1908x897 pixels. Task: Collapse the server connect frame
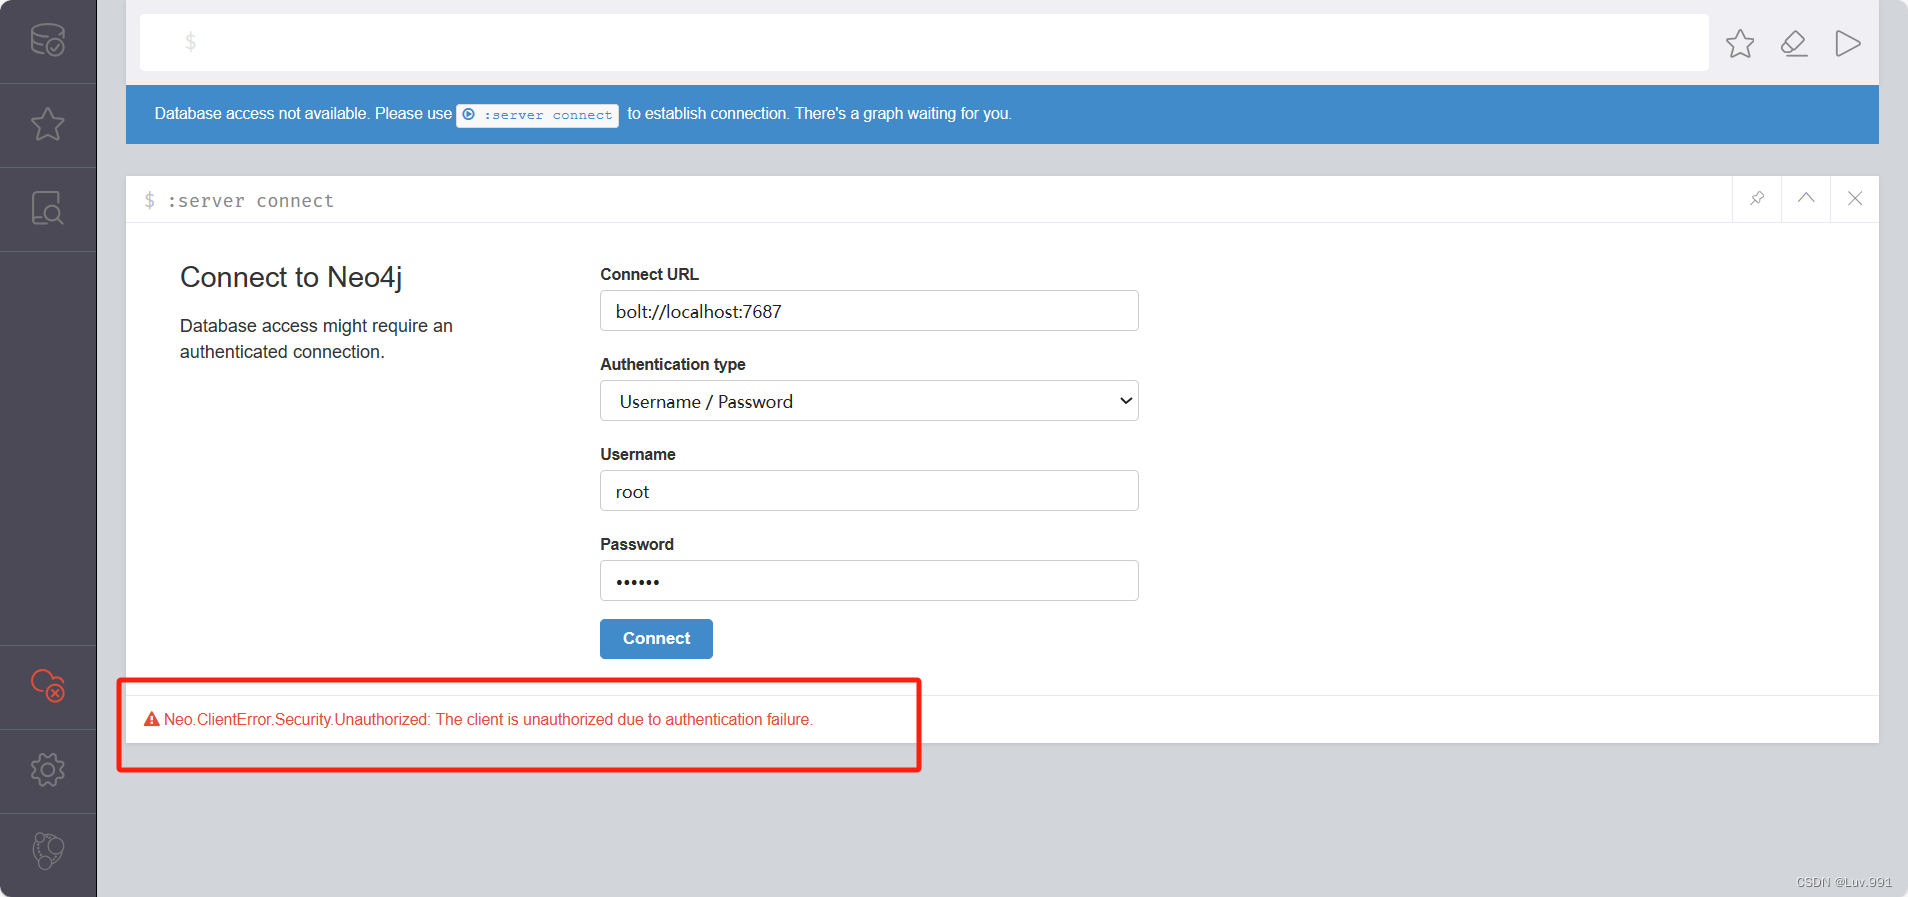click(x=1806, y=198)
